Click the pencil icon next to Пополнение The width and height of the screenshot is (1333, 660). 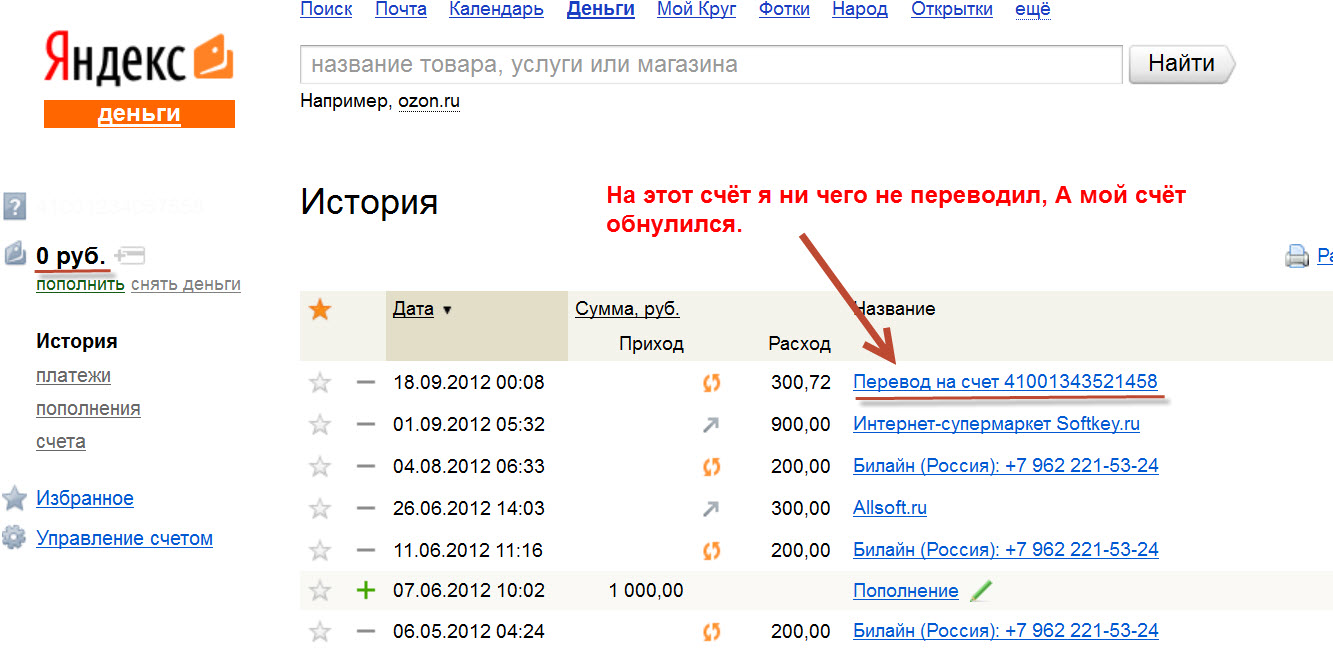point(980,591)
